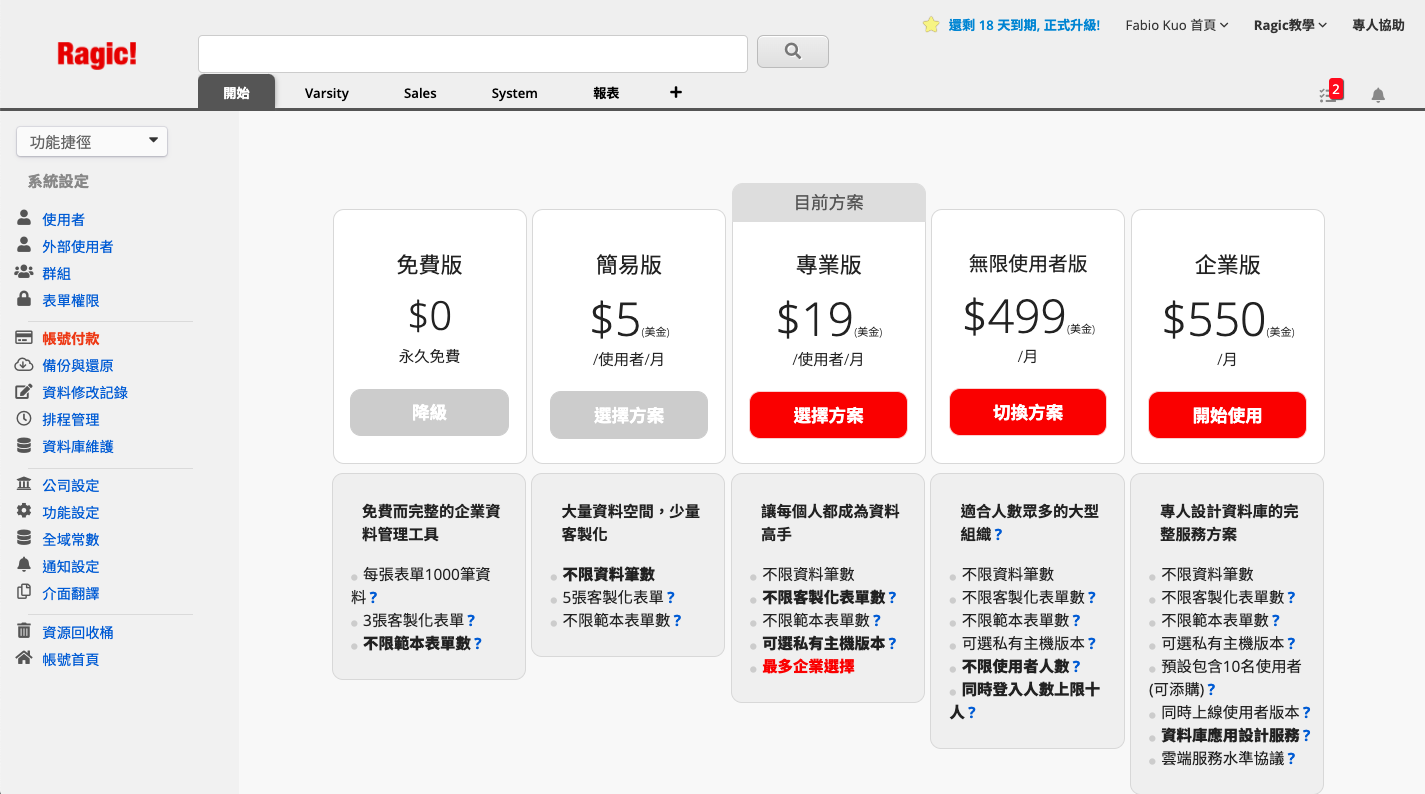This screenshot has height=794, width=1425.
Task: Click the Ragic! logo
Action: [x=97, y=54]
